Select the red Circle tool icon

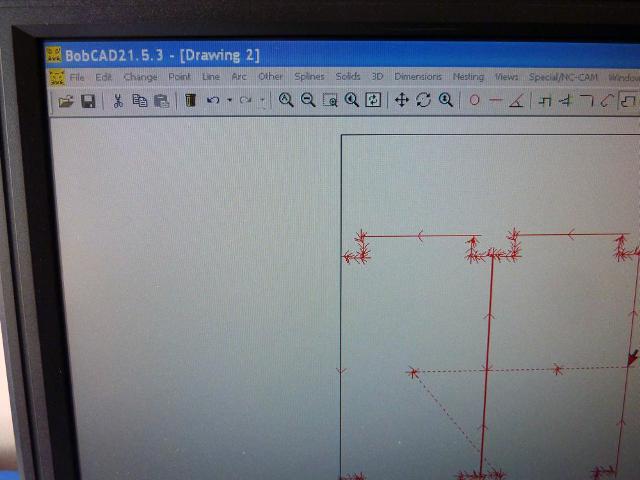point(474,100)
